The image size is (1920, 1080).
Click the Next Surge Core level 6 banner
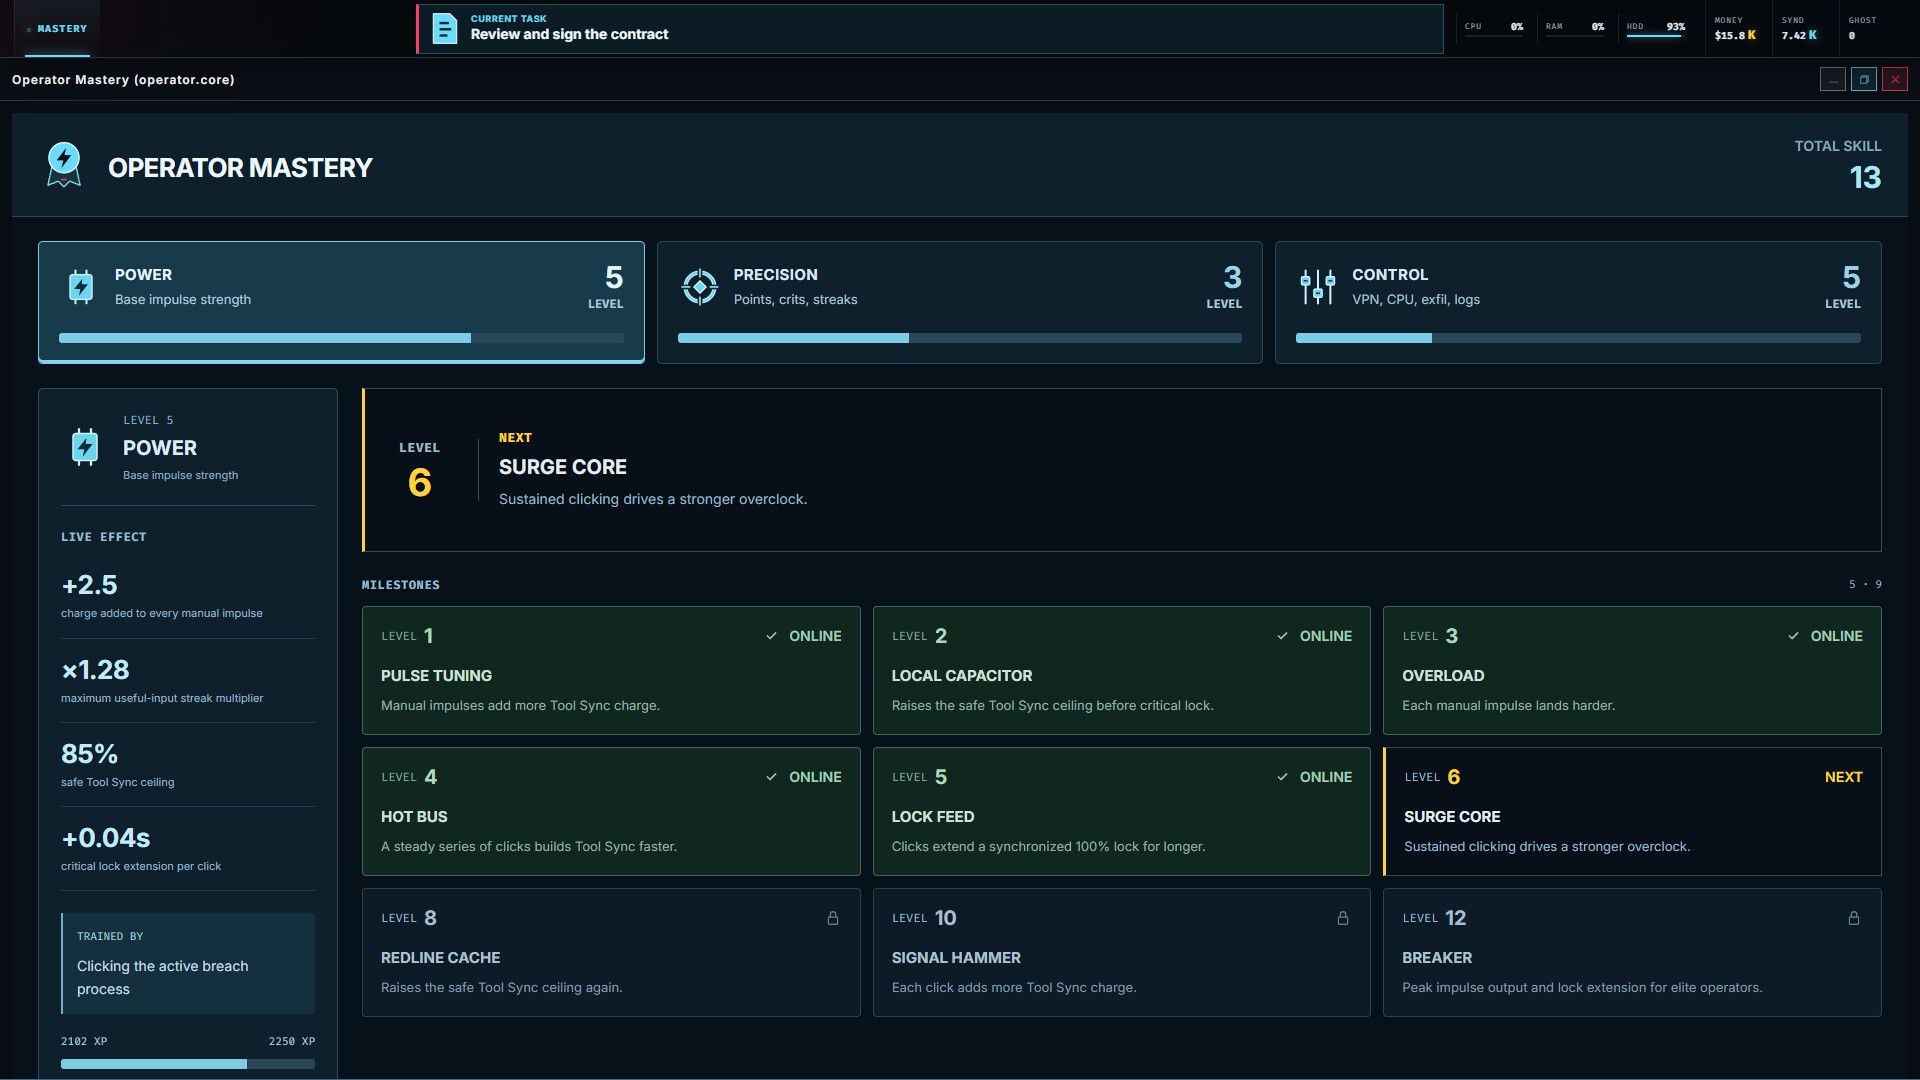point(1121,470)
